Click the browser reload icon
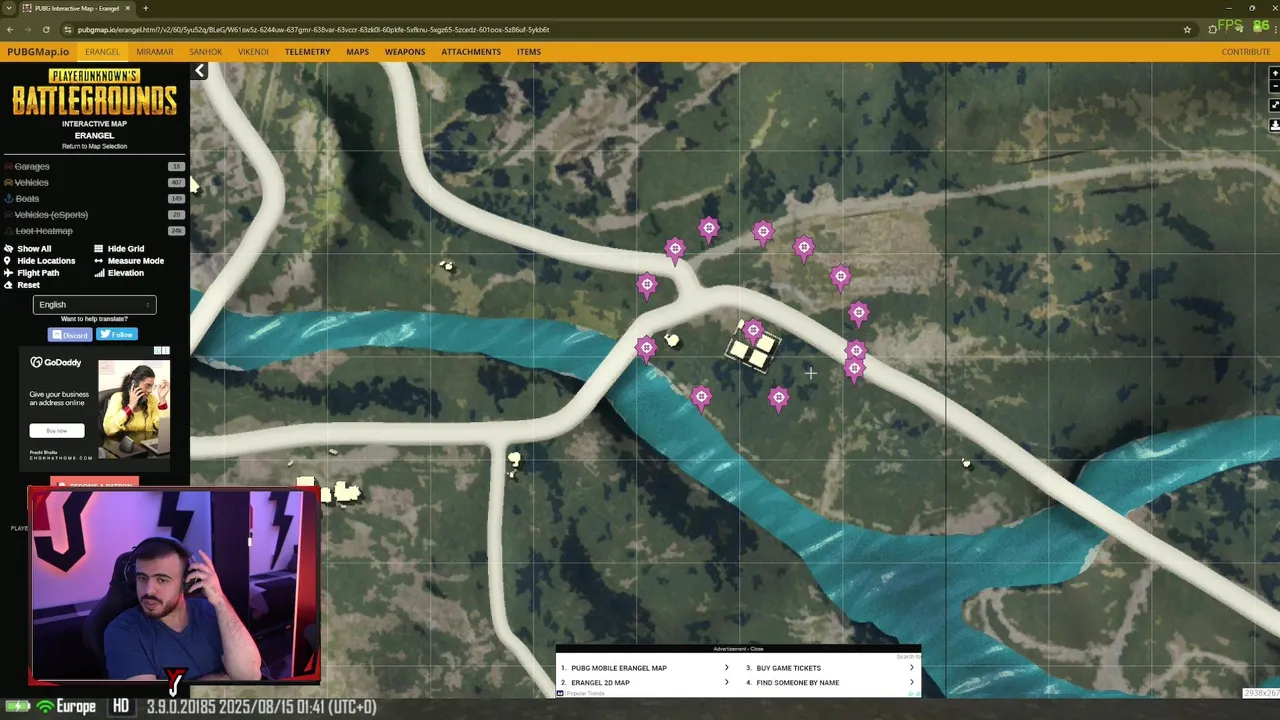 [46, 30]
